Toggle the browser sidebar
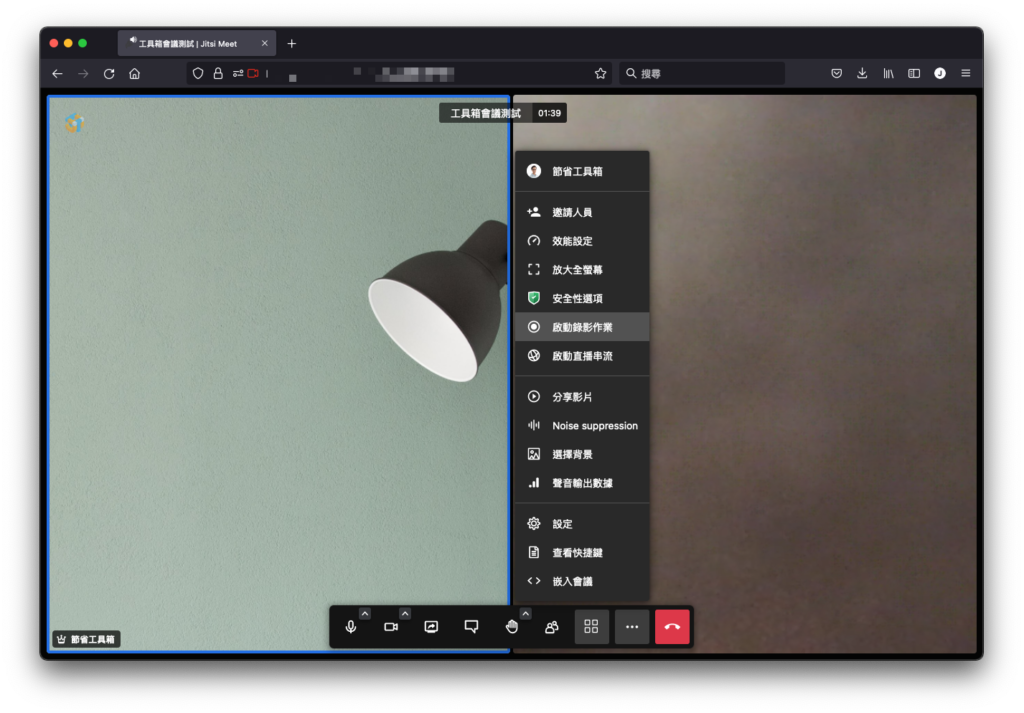 (914, 74)
